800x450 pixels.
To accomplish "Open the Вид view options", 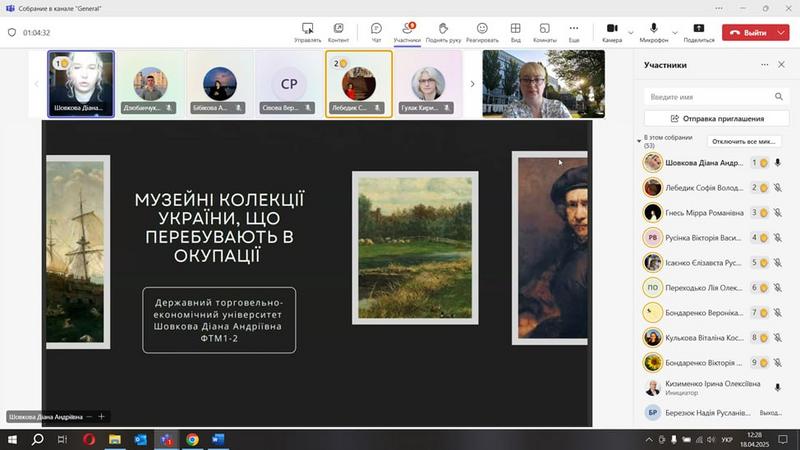I will click(x=516, y=33).
